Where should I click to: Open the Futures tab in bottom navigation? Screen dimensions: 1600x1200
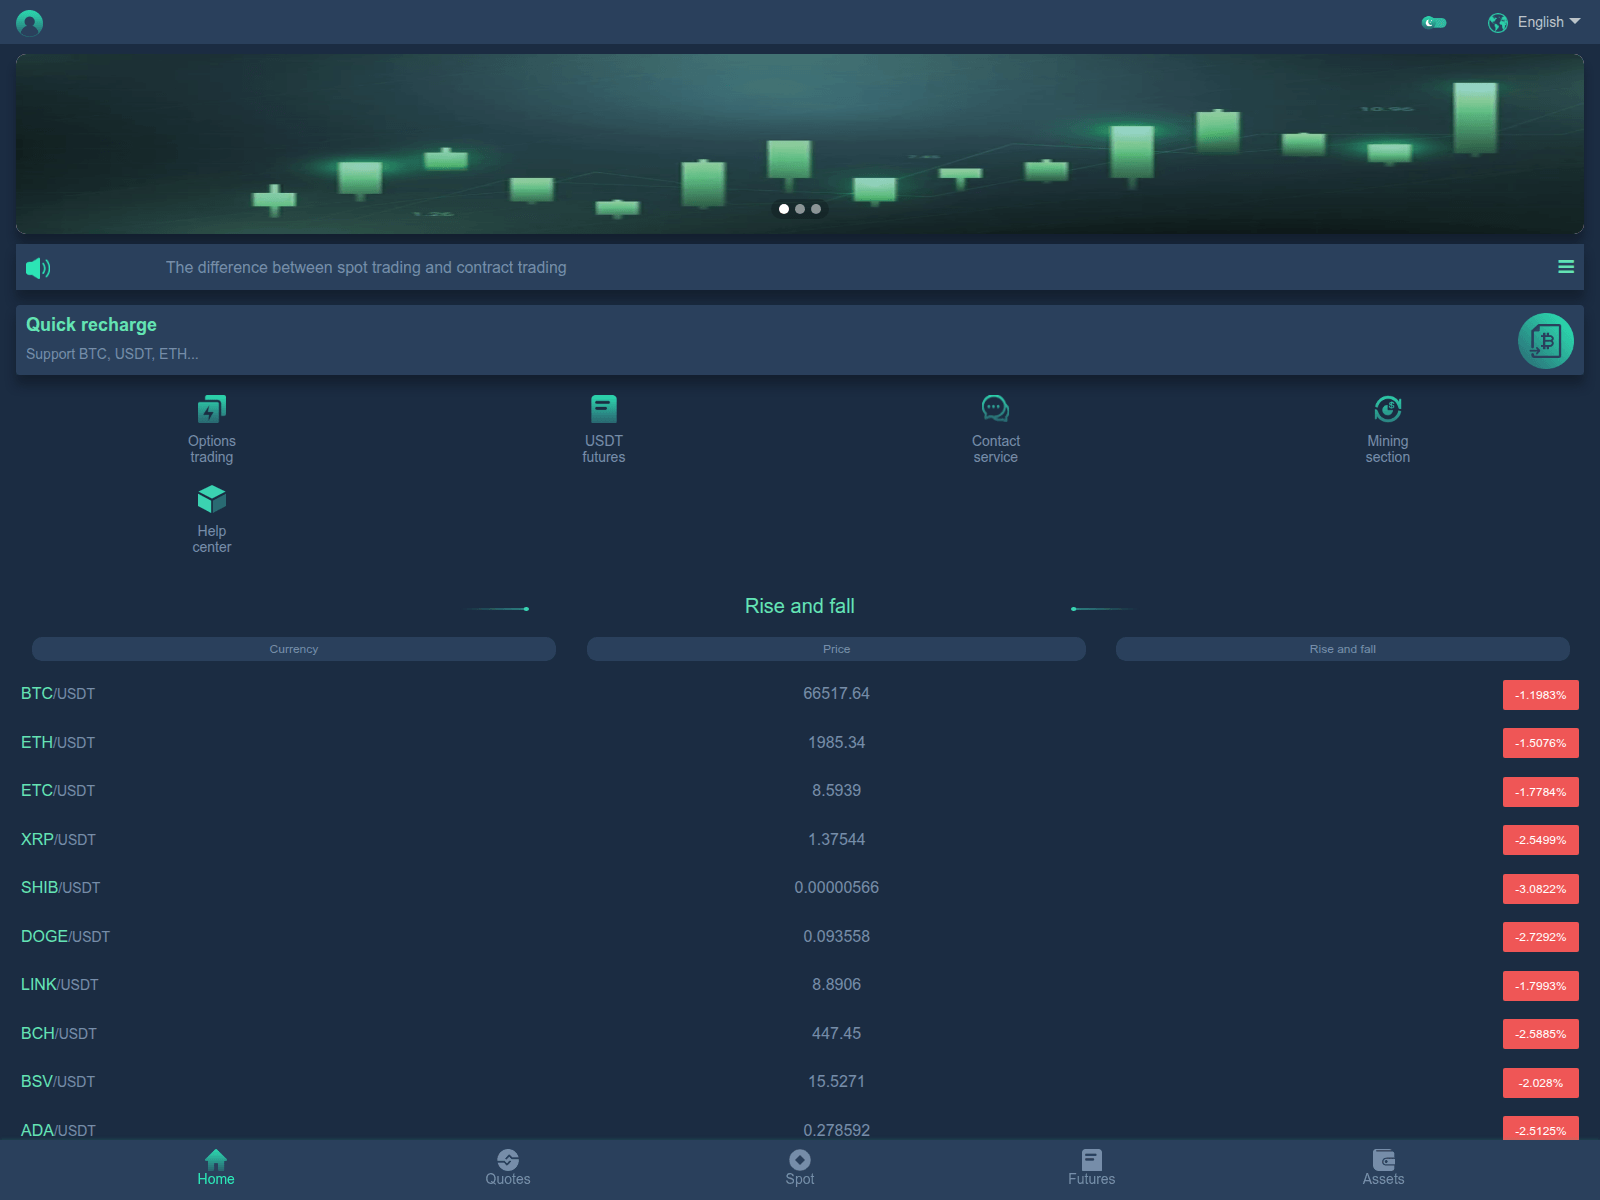[1091, 1168]
